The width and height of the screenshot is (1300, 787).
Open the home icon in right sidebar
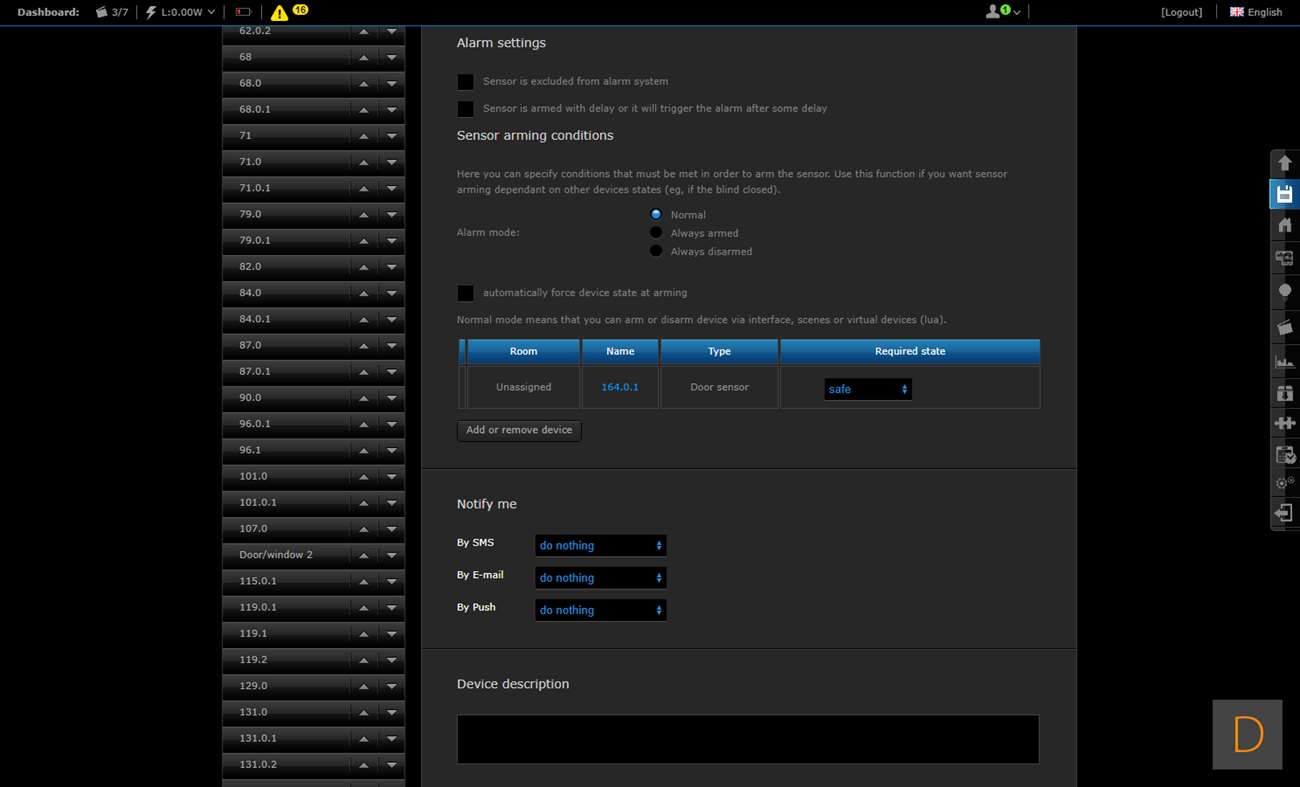1284,225
